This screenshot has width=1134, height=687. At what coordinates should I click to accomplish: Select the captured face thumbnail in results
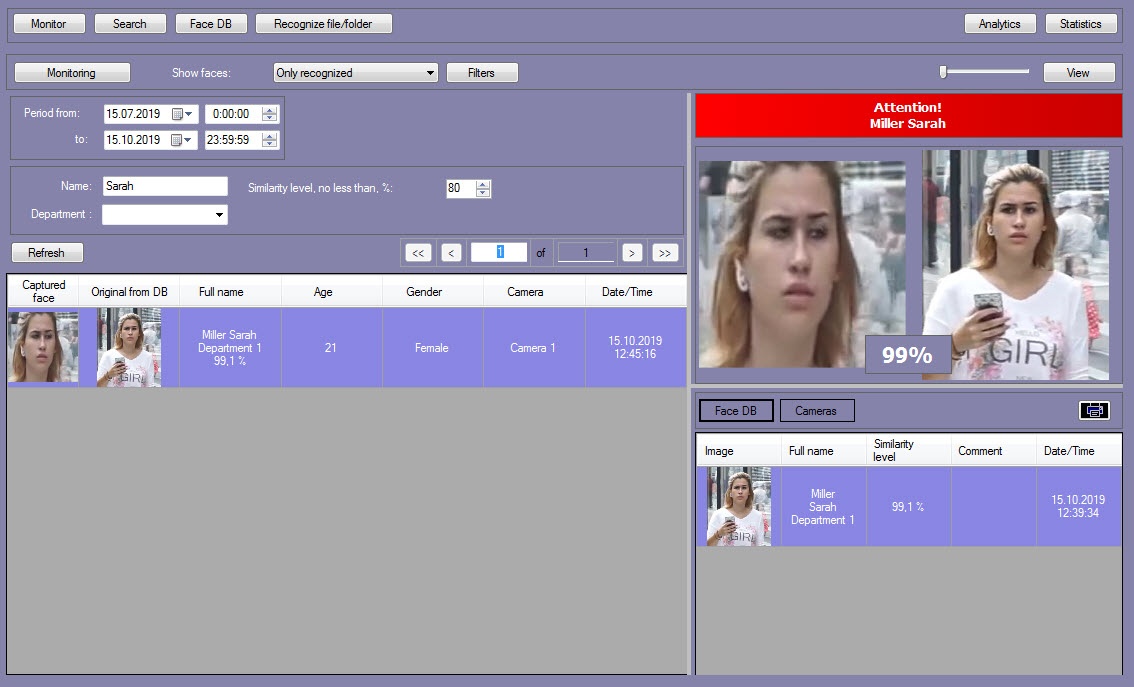pos(43,347)
